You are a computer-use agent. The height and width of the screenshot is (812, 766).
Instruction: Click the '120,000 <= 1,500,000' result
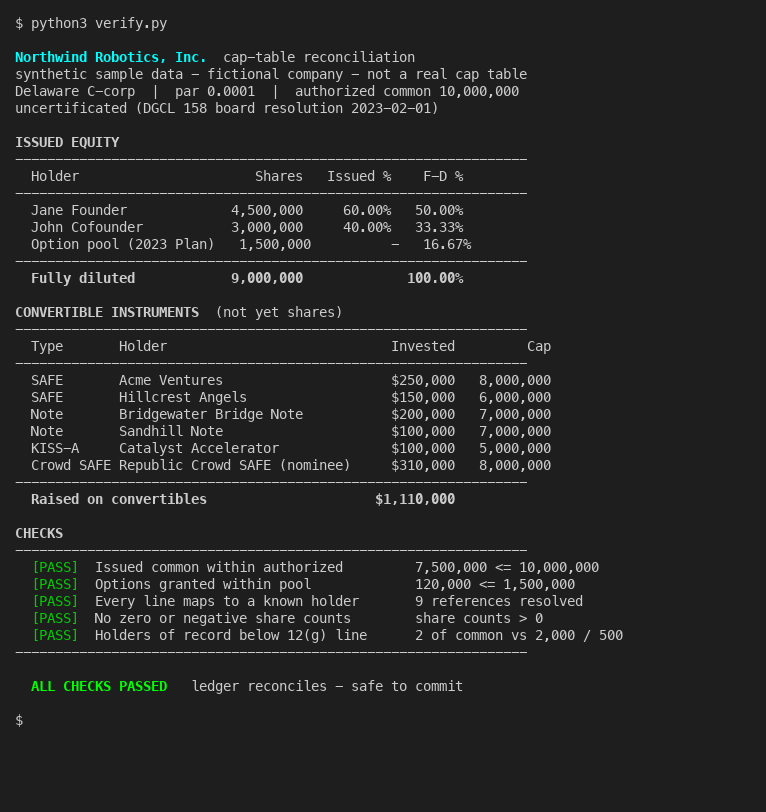click(x=495, y=585)
